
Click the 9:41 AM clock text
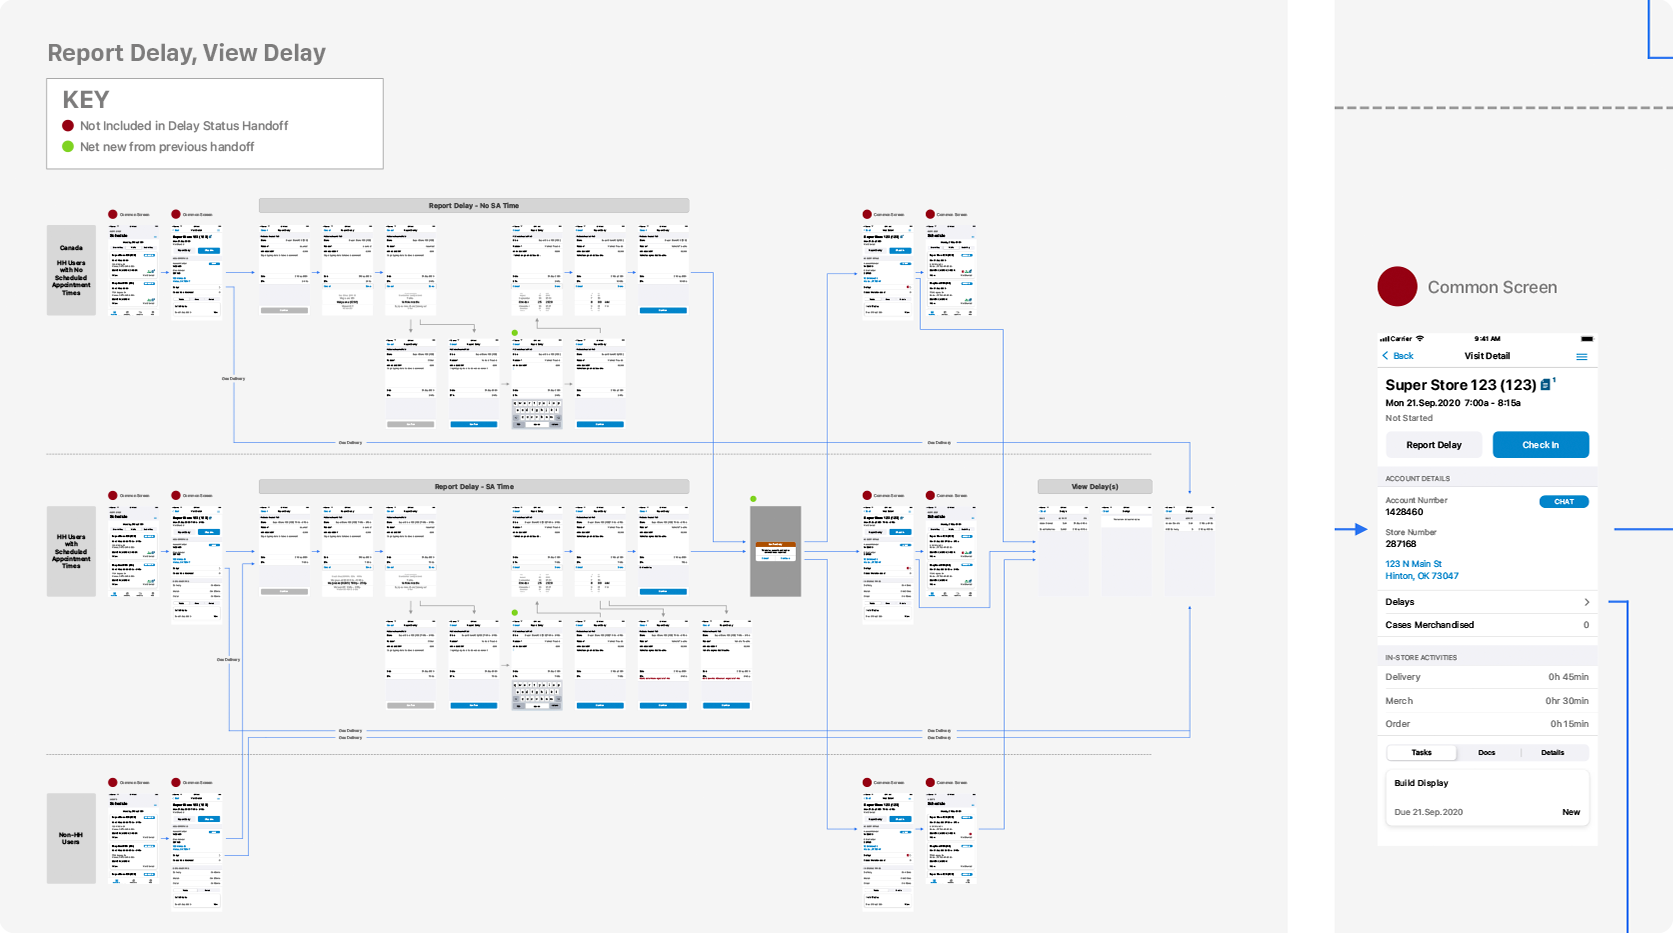[1487, 339]
